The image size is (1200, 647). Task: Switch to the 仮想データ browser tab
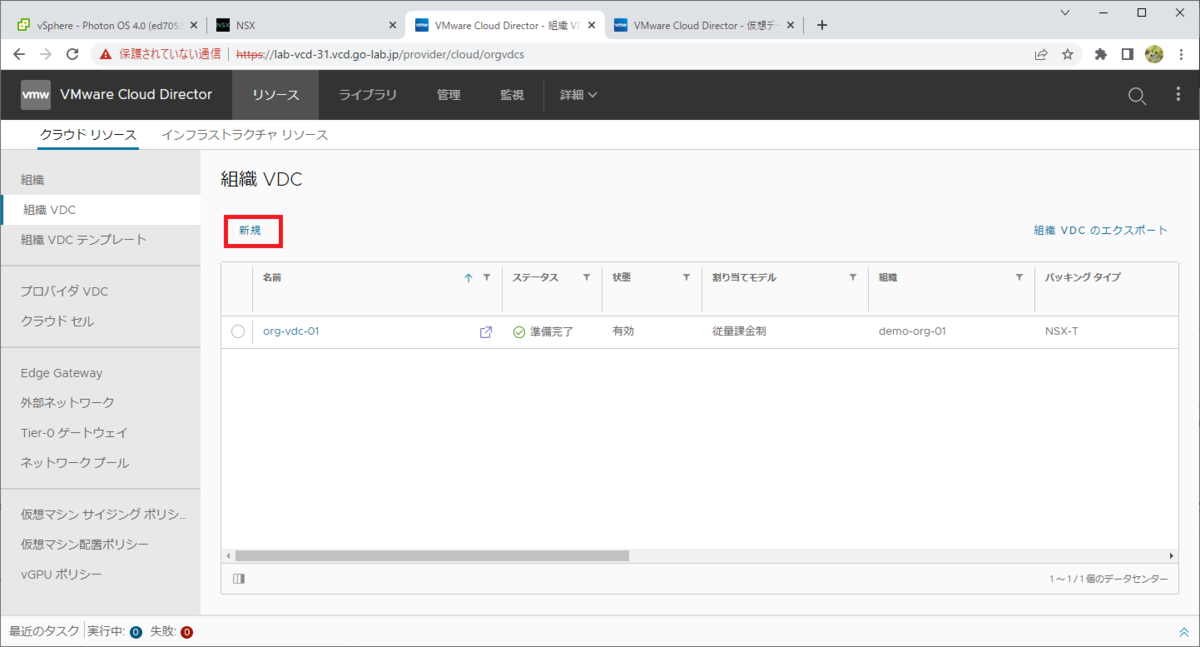(x=703, y=25)
